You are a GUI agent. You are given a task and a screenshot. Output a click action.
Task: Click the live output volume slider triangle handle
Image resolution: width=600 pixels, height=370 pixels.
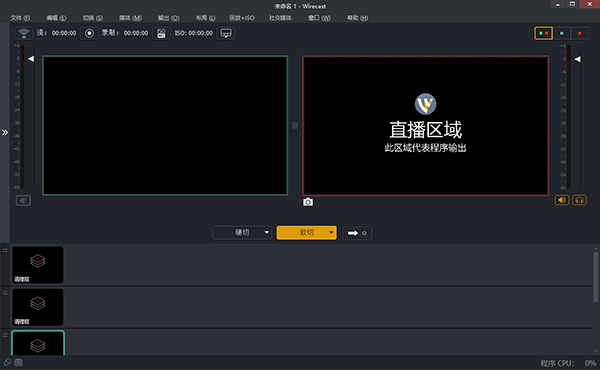[x=577, y=59]
